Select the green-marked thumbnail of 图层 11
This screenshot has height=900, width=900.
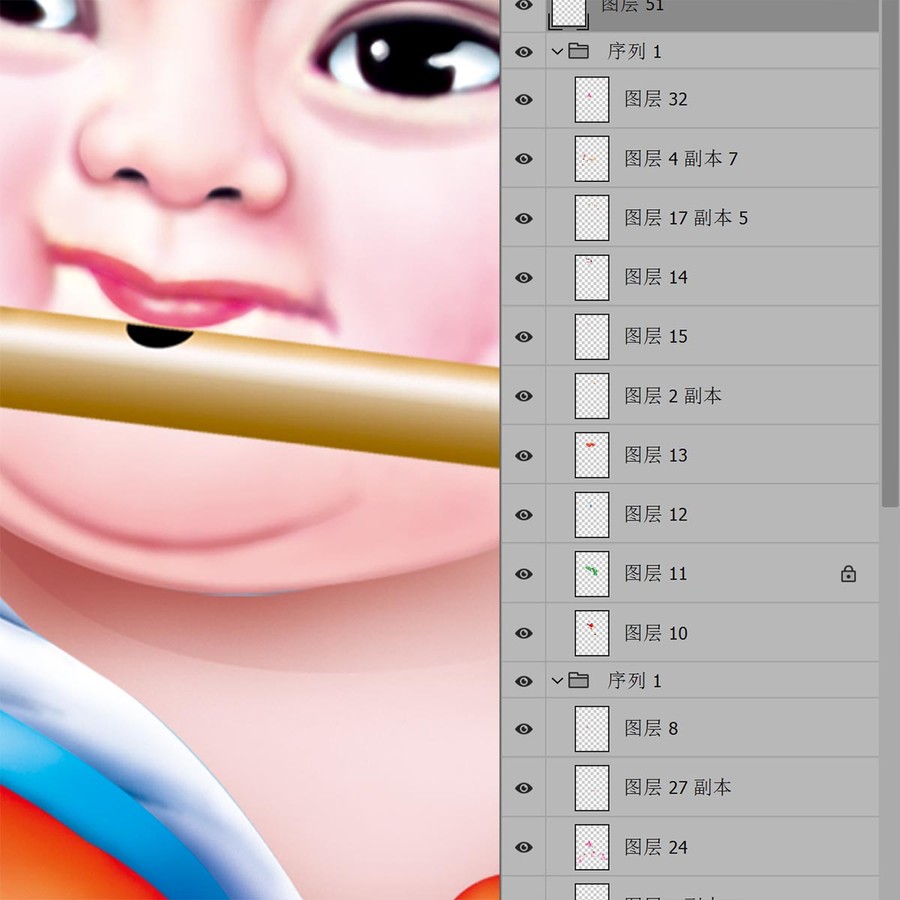pos(592,574)
